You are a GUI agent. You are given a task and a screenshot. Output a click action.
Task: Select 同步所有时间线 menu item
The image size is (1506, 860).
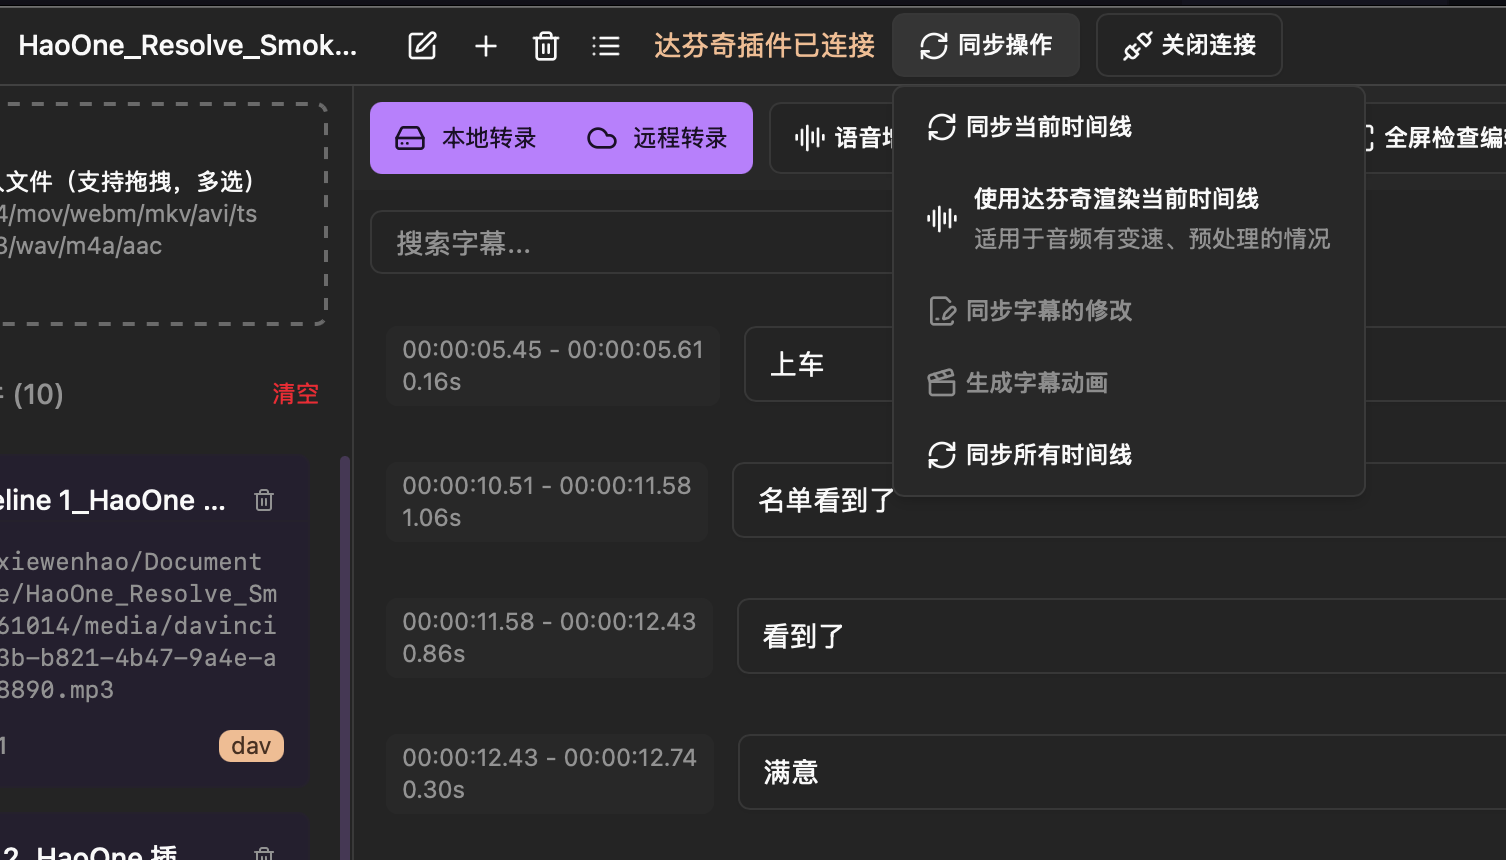1129,455
